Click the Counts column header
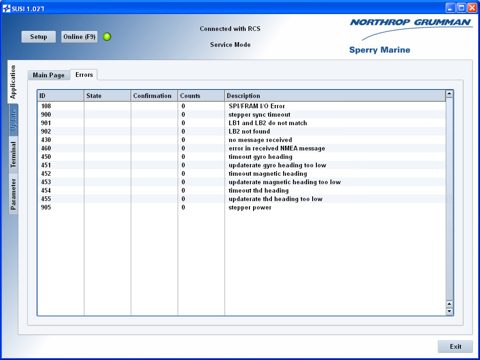Image resolution: width=480 pixels, height=360 pixels. 201,96
